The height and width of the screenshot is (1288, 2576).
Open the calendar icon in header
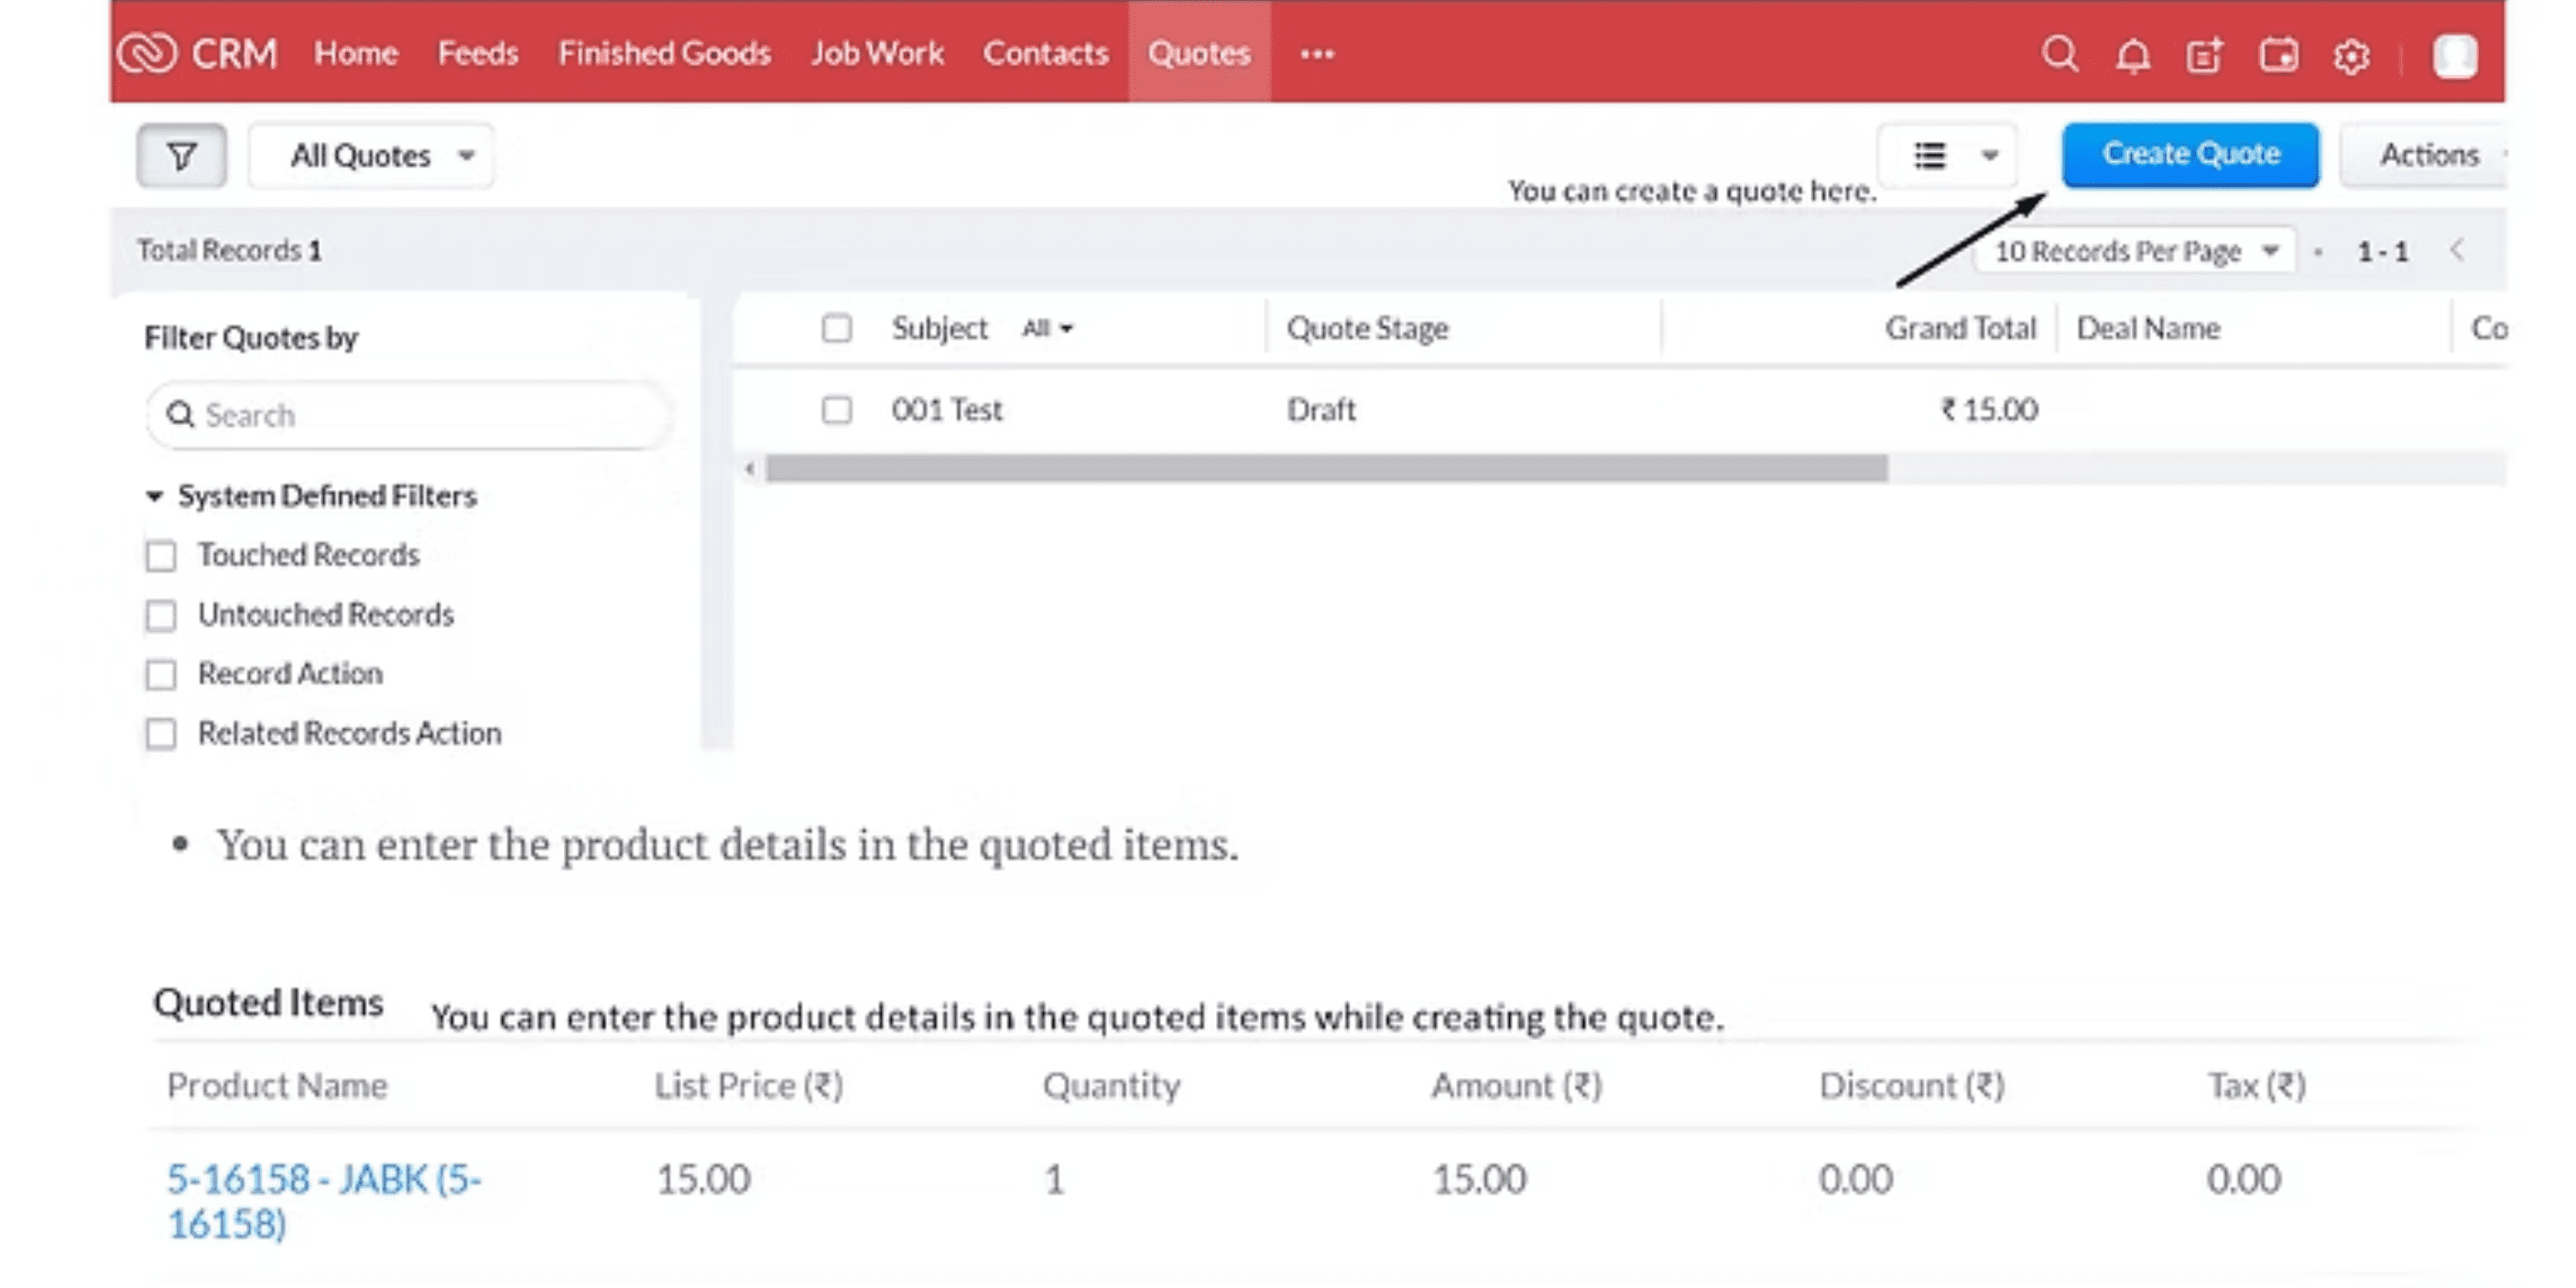coord(2278,55)
